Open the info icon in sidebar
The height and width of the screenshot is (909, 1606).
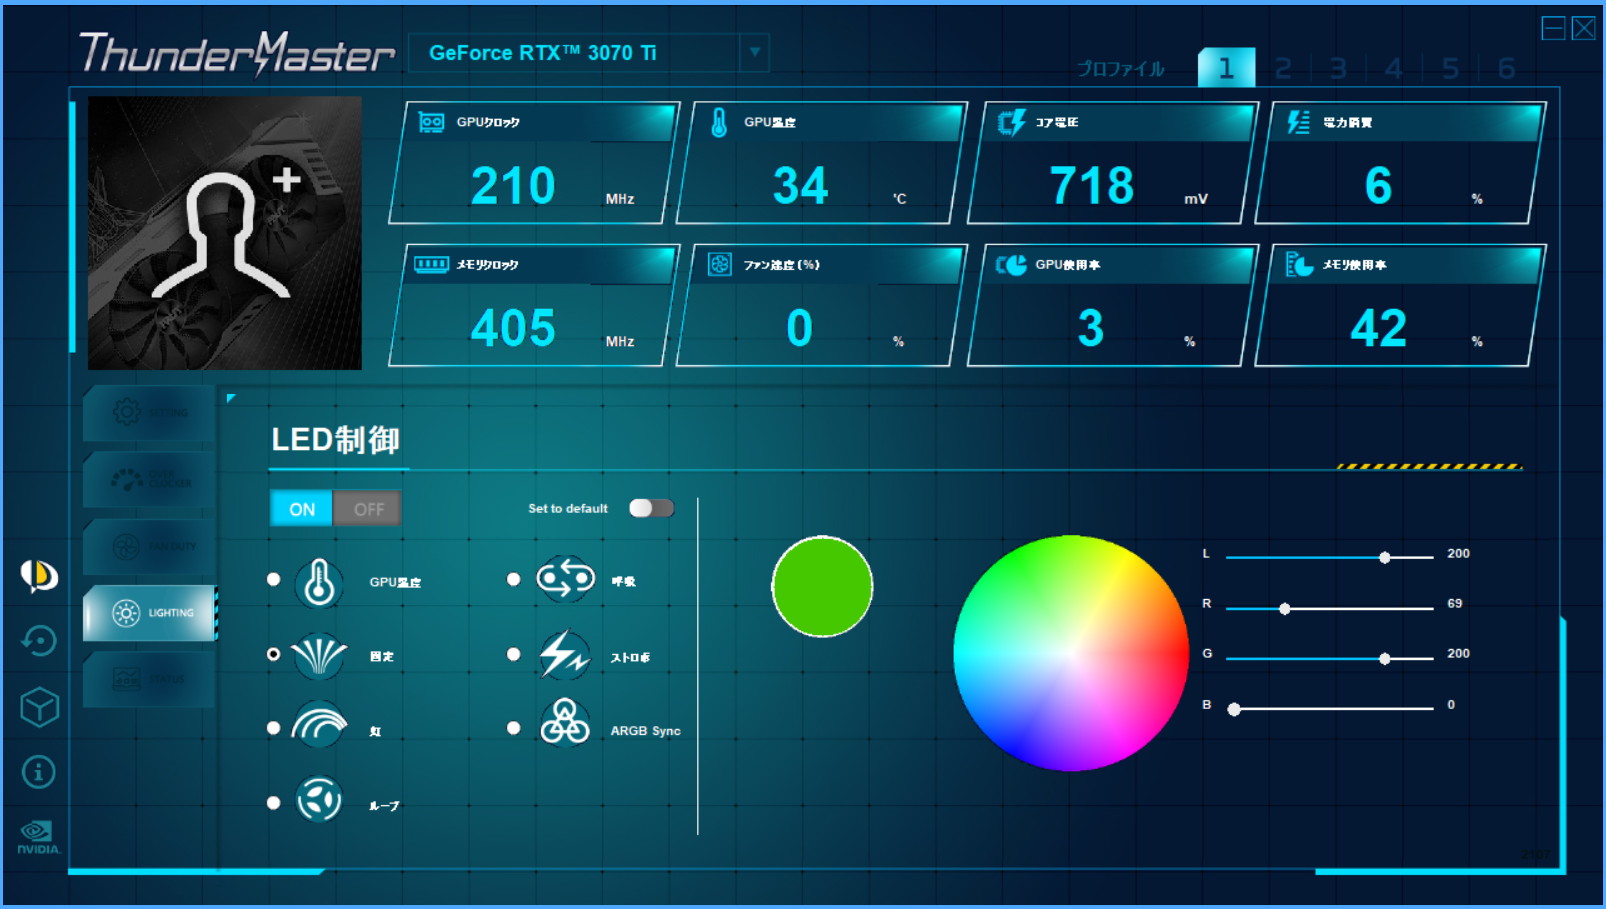(39, 772)
